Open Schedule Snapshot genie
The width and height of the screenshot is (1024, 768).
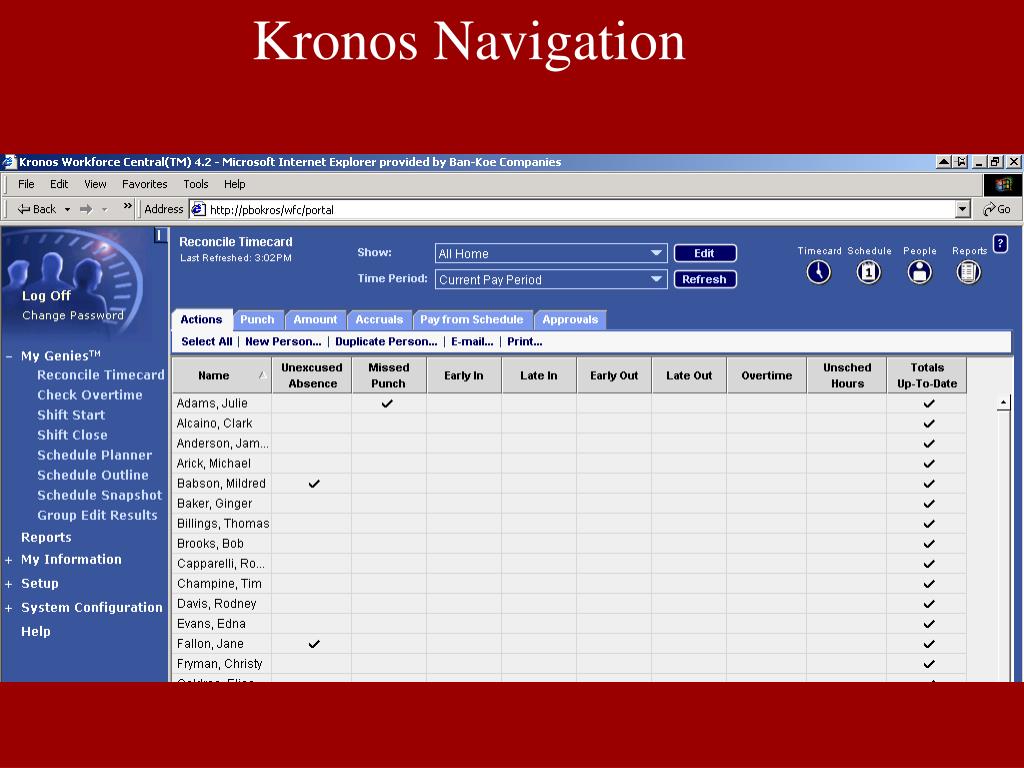point(99,496)
